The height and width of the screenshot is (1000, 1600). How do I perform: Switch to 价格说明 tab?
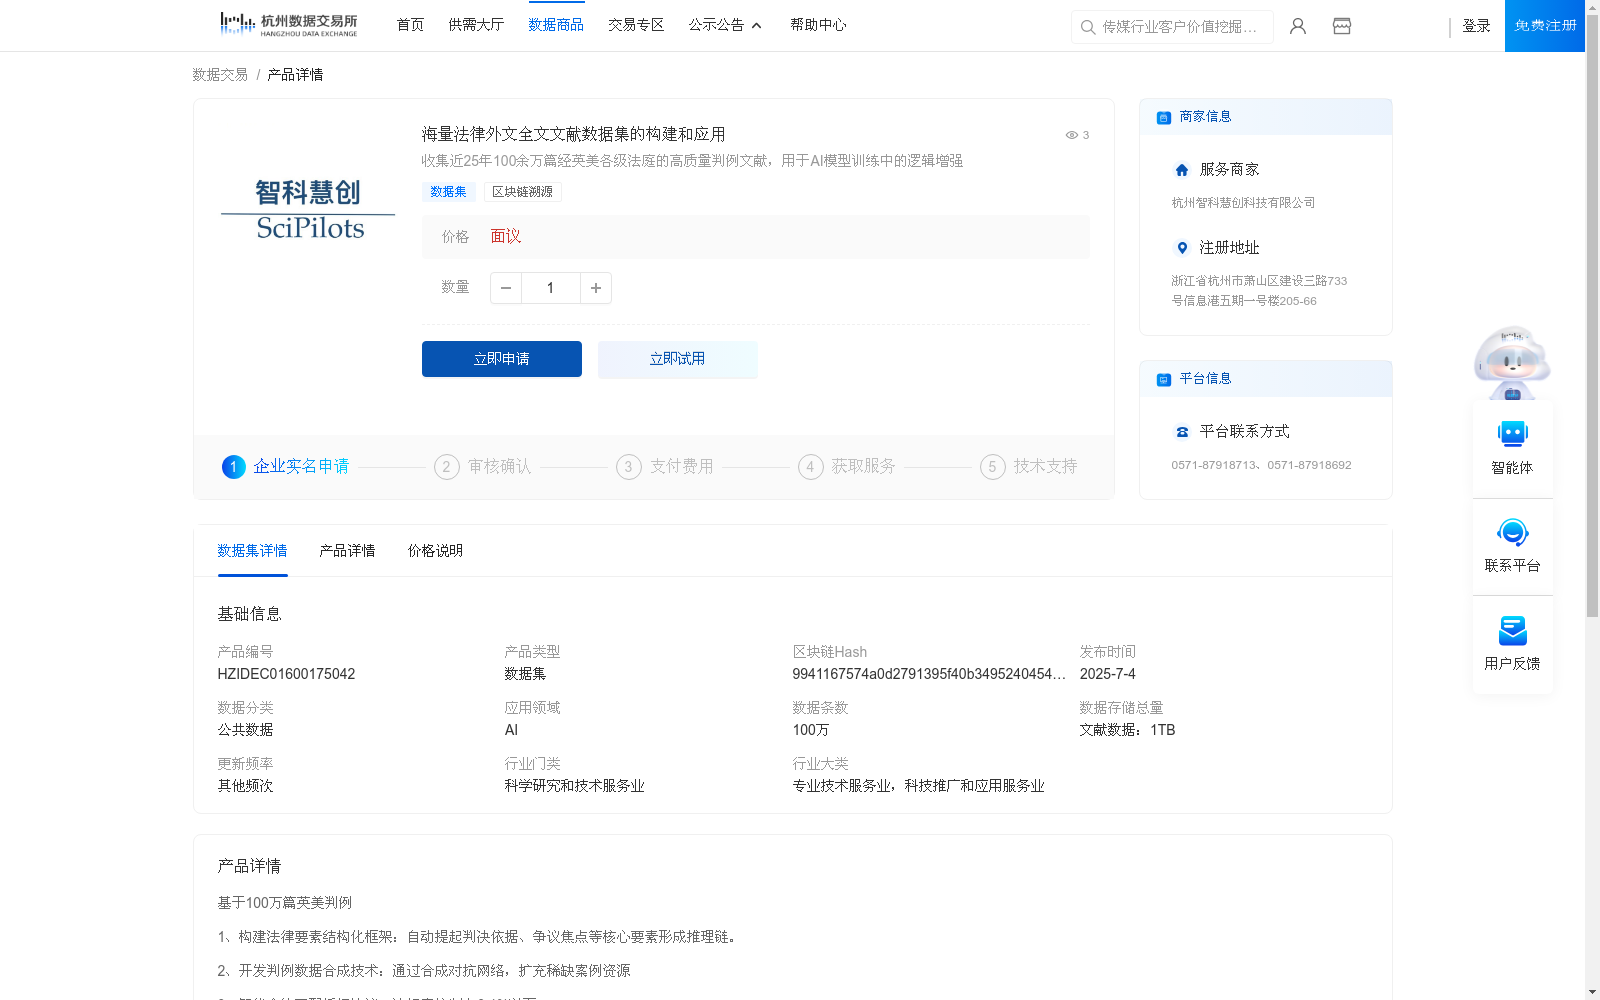point(435,551)
